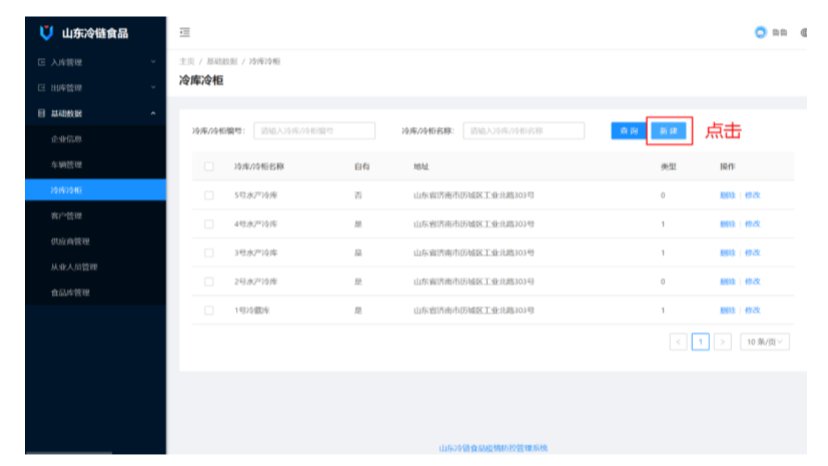828x466 pixels.
Task: Focus the 冷库/冷柜名称 input field
Action: [524, 131]
